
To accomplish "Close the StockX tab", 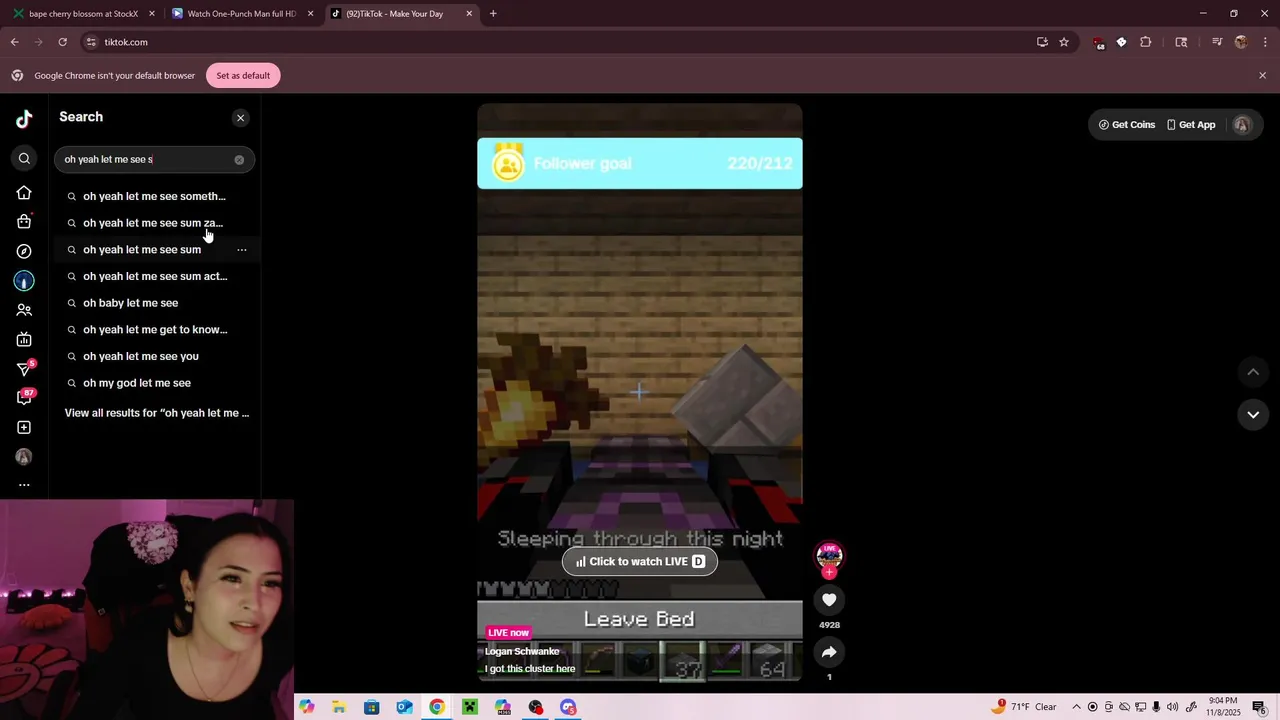I will (x=152, y=14).
